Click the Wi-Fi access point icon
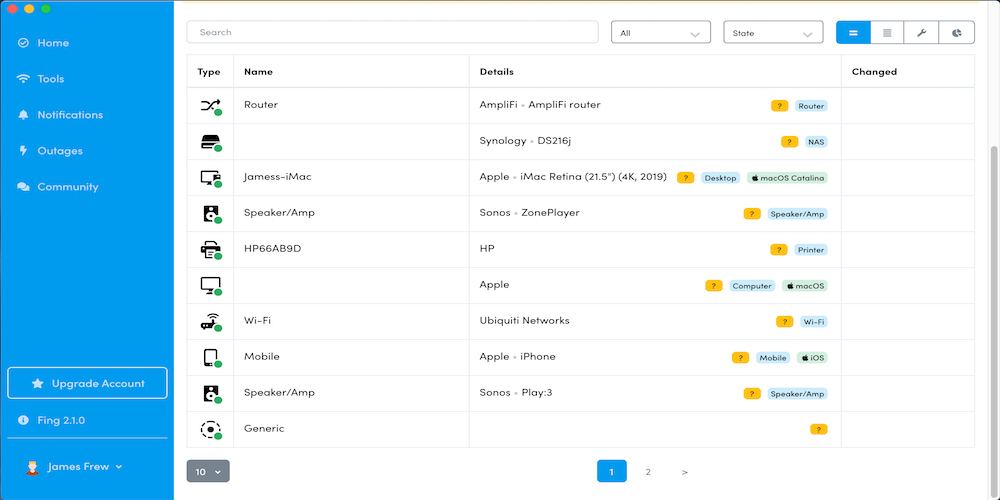 click(210, 321)
